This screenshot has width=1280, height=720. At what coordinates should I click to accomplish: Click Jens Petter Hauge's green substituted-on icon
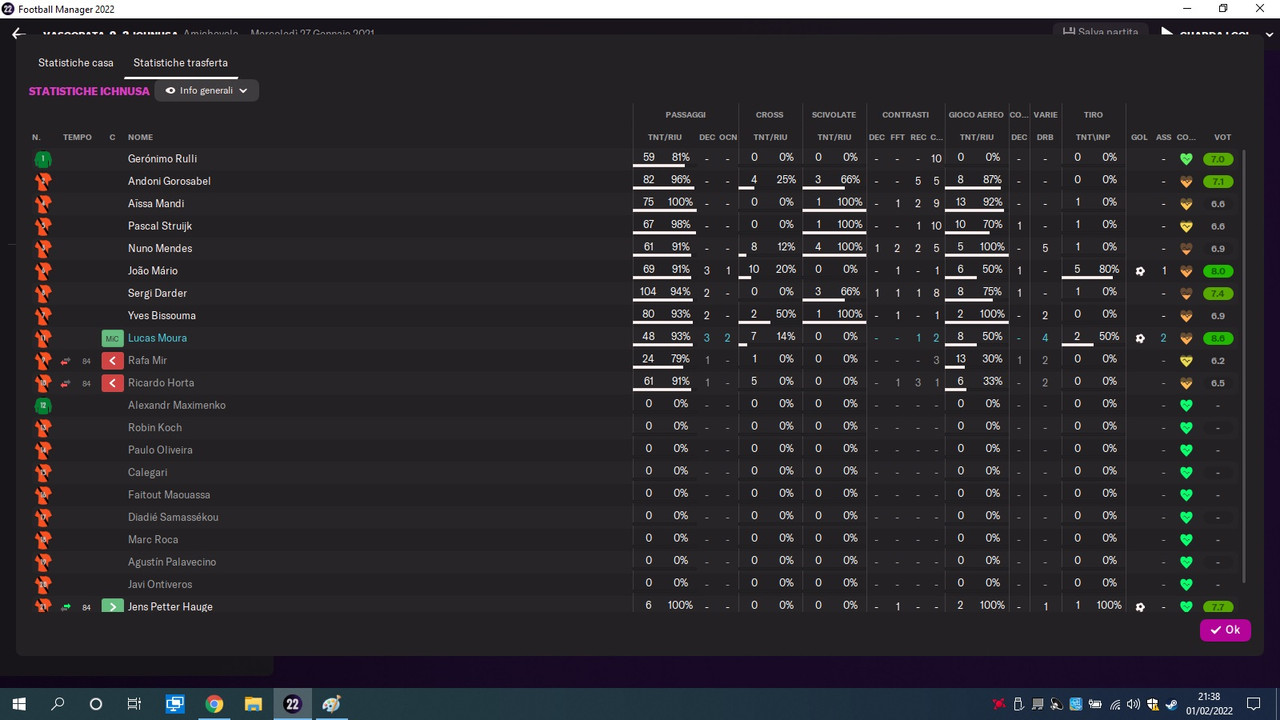pyautogui.click(x=112, y=607)
